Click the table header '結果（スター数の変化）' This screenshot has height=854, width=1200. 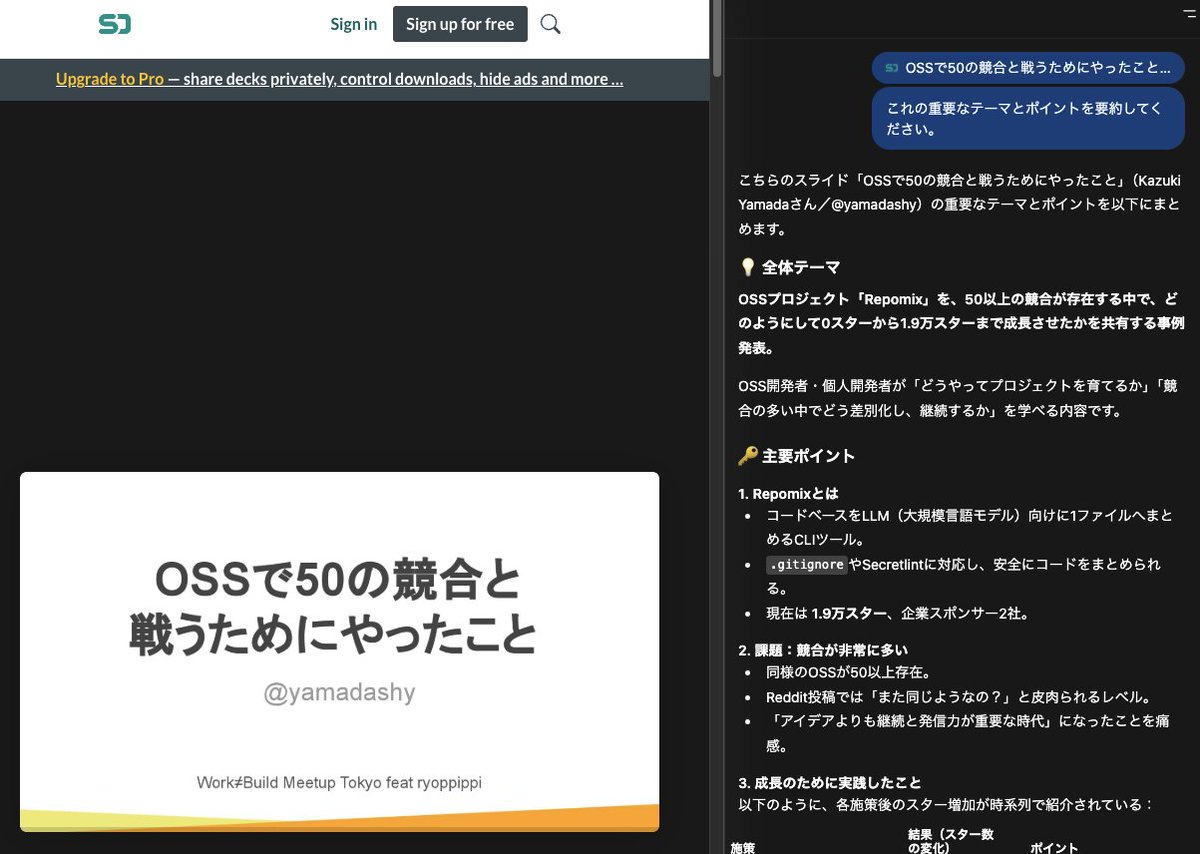point(951,840)
